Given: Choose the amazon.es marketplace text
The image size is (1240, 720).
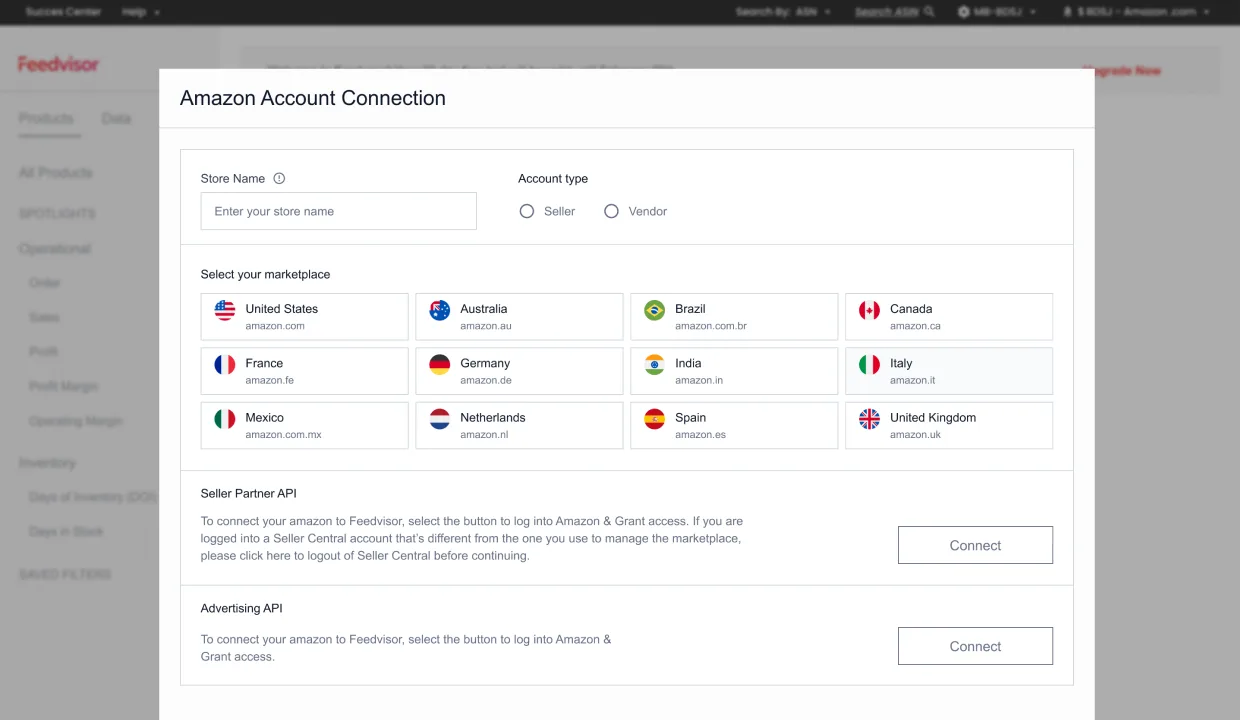Looking at the screenshot, I should [700, 435].
